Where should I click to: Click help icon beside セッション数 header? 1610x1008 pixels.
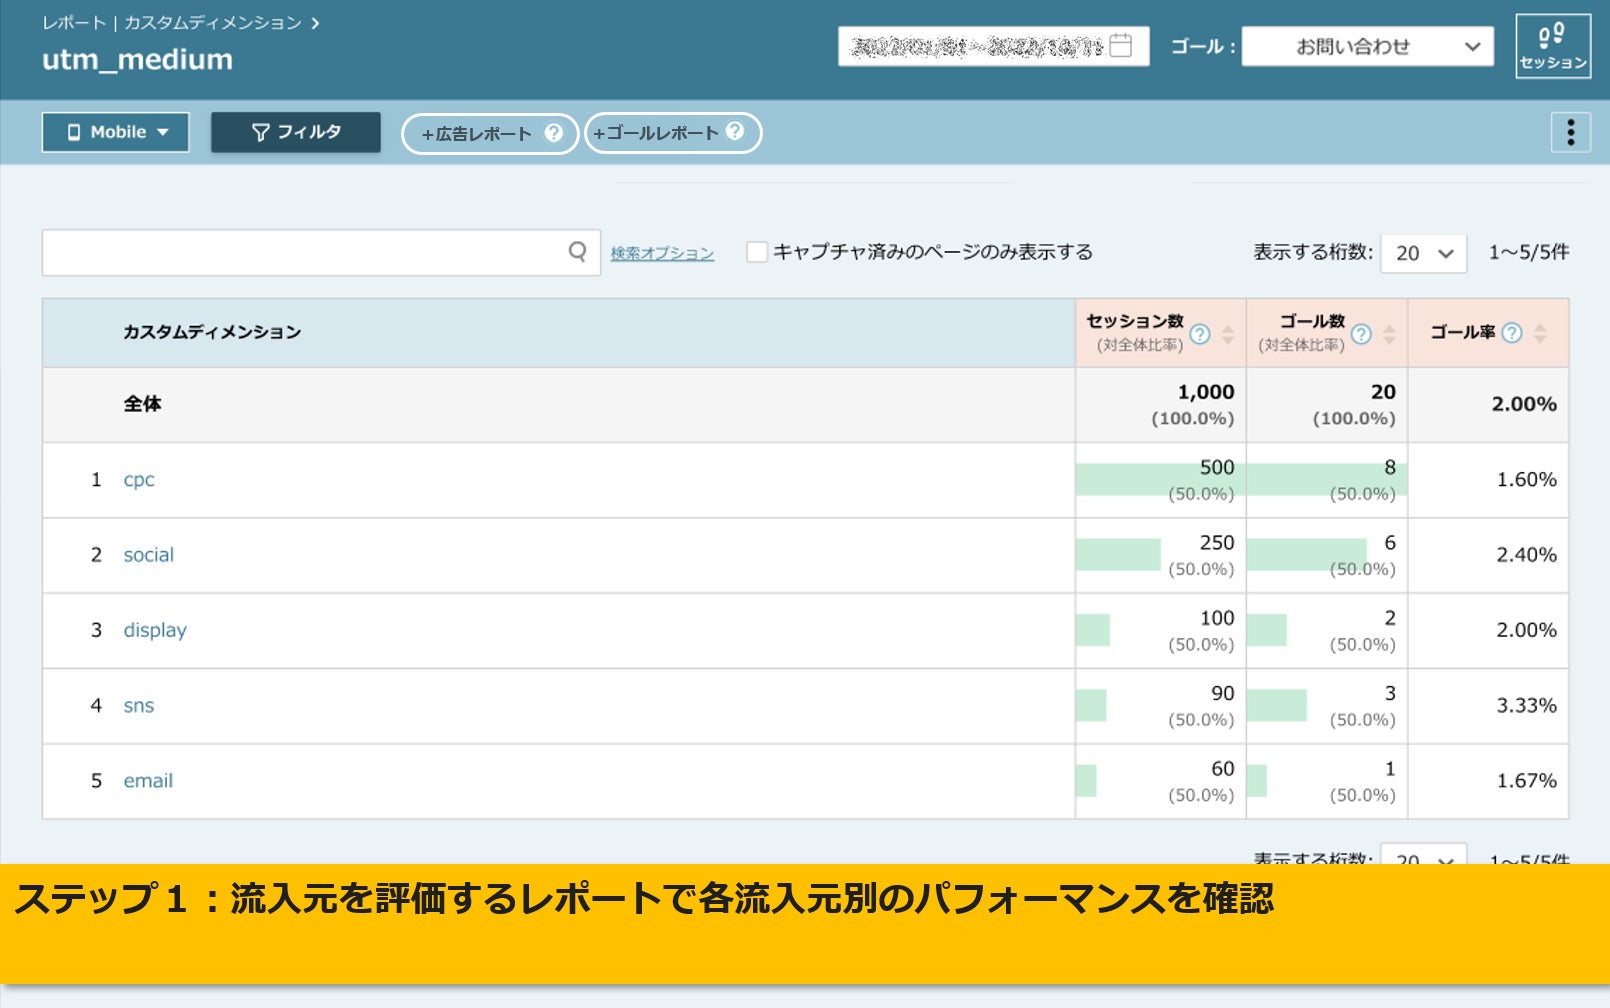[x=1200, y=334]
